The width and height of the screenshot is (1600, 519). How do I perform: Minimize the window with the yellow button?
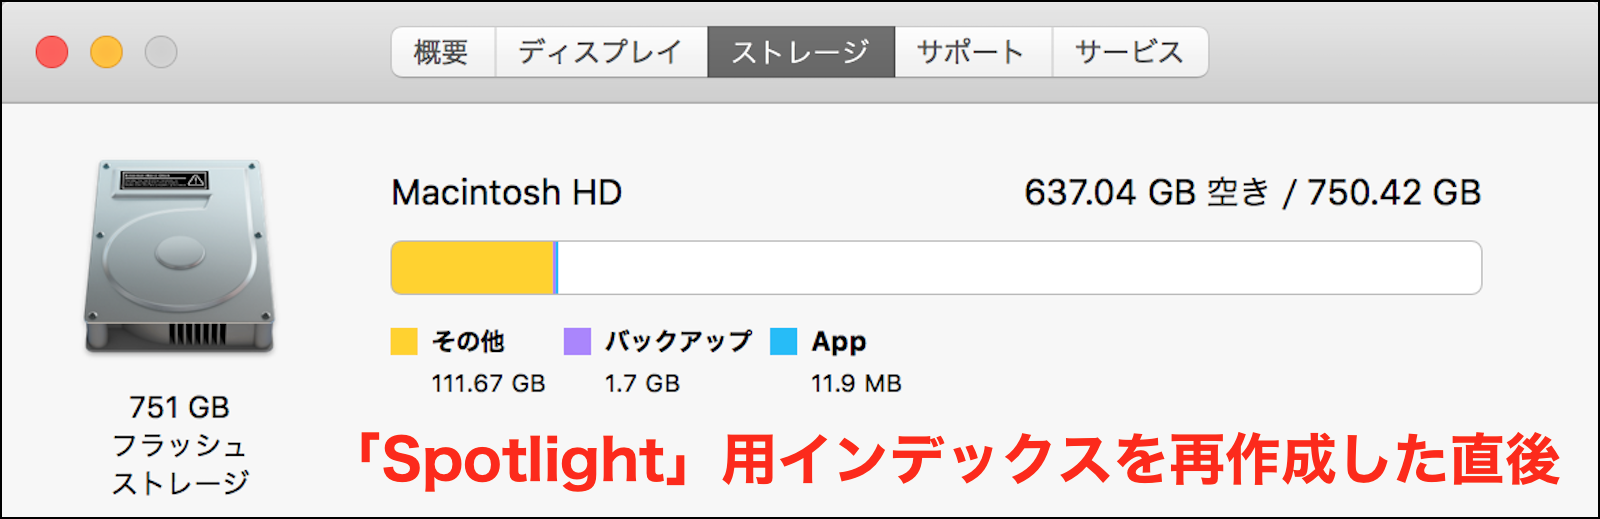point(106,52)
